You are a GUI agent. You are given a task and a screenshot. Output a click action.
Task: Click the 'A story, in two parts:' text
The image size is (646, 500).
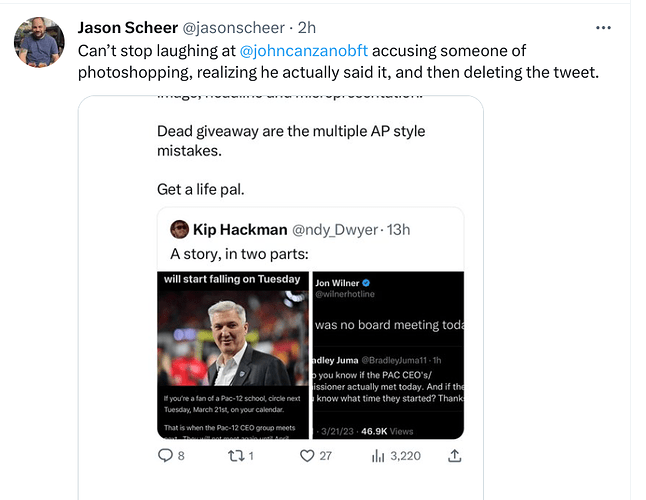coord(239,254)
